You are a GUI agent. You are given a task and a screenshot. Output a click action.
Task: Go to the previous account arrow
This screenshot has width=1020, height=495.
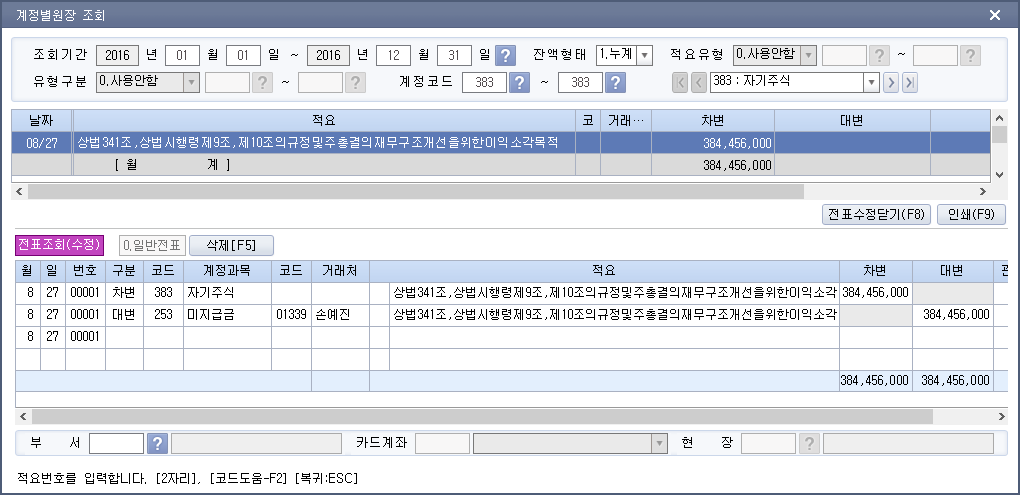(699, 83)
